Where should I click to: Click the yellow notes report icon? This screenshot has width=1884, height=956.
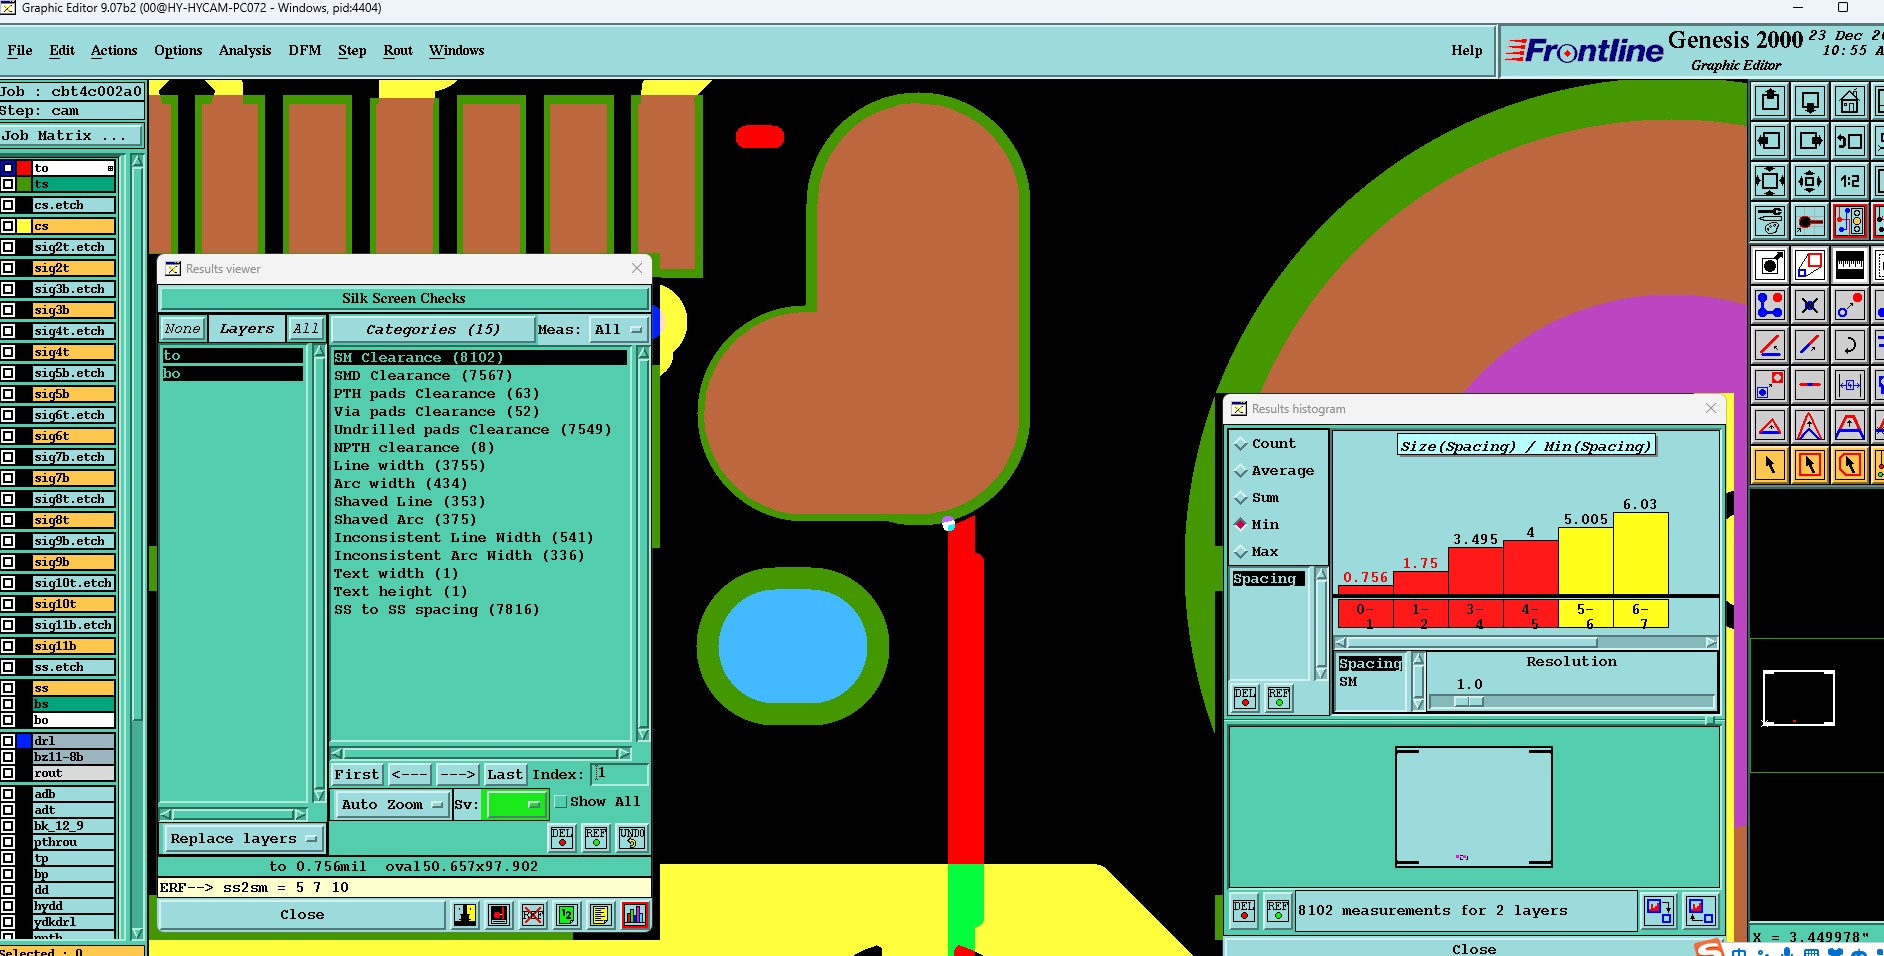point(601,914)
